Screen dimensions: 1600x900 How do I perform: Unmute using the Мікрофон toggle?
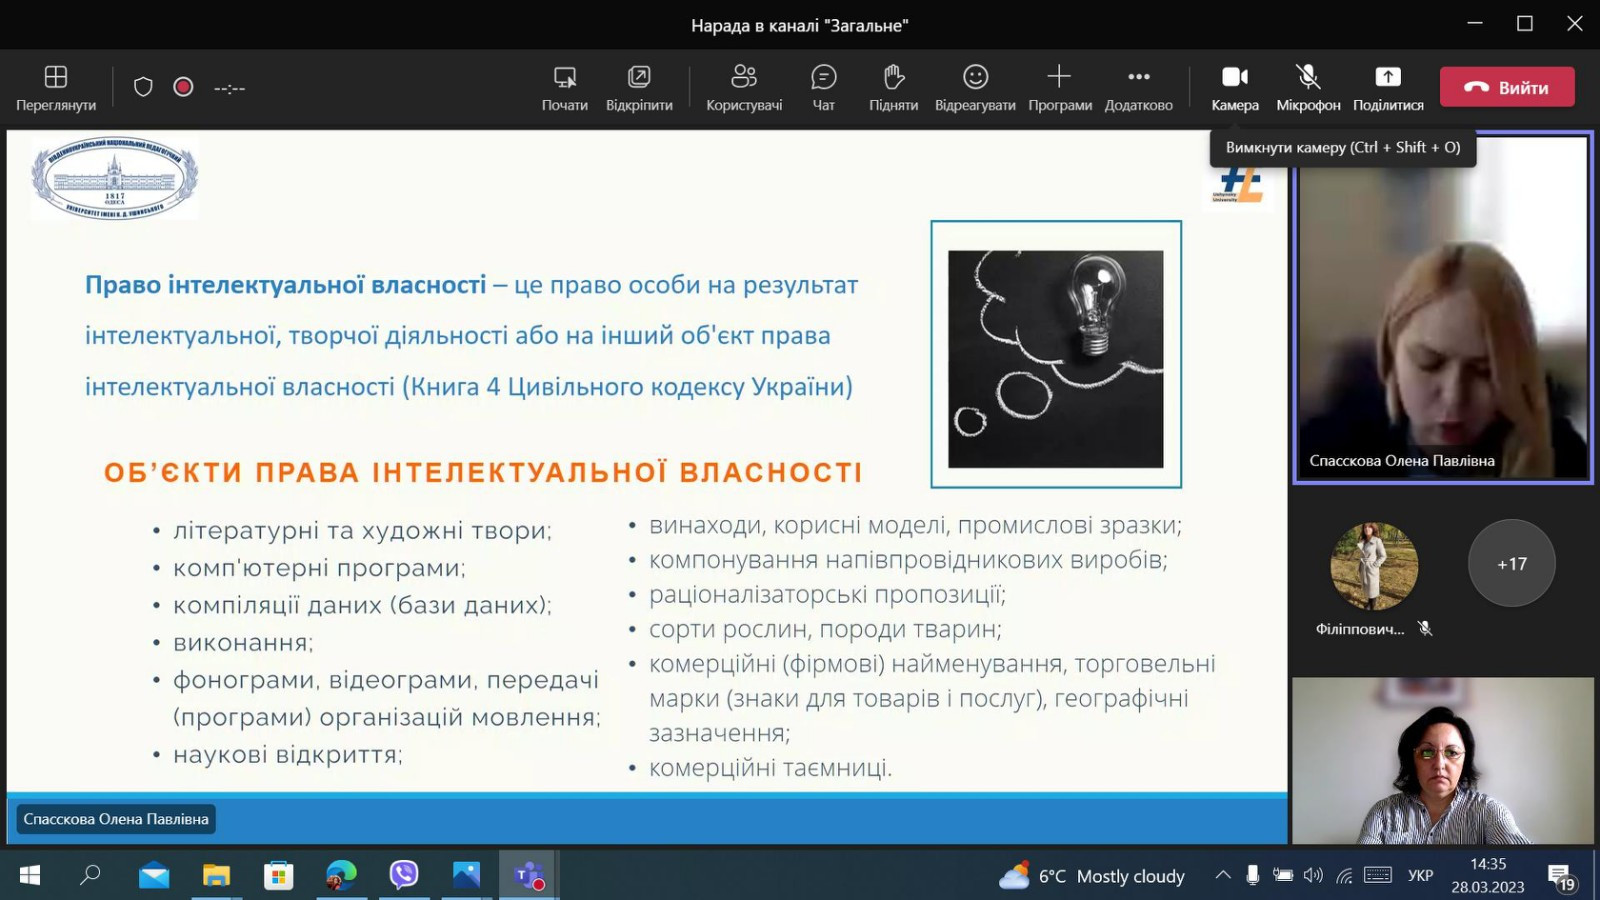[1308, 87]
